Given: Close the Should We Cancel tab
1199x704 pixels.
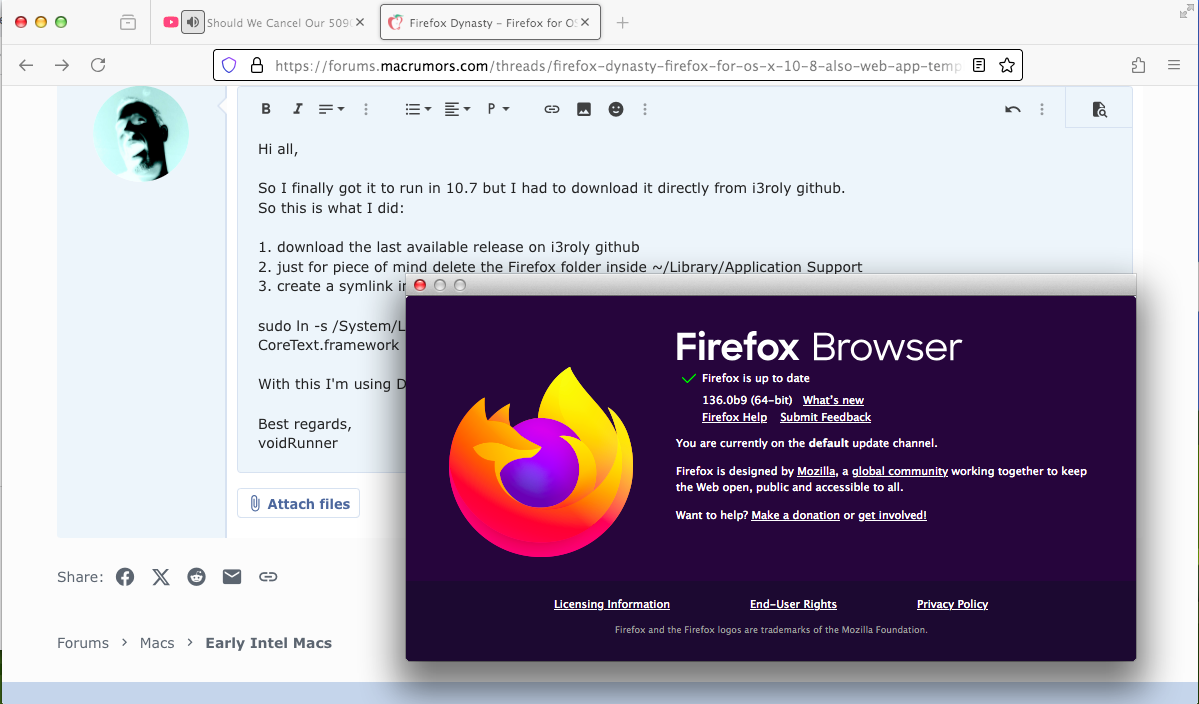Looking at the screenshot, I should 360,23.
